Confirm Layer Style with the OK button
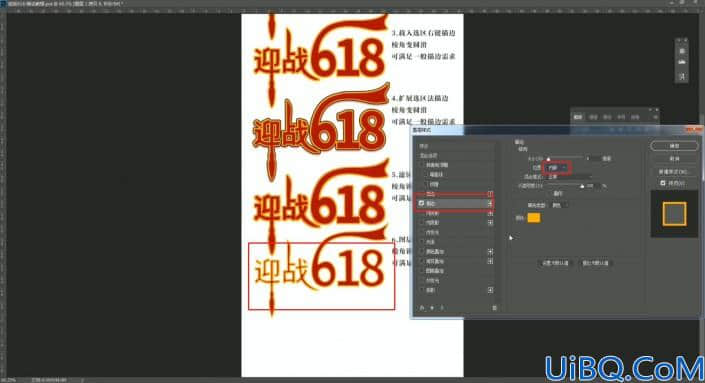The image size is (705, 383). pyautogui.click(x=674, y=146)
